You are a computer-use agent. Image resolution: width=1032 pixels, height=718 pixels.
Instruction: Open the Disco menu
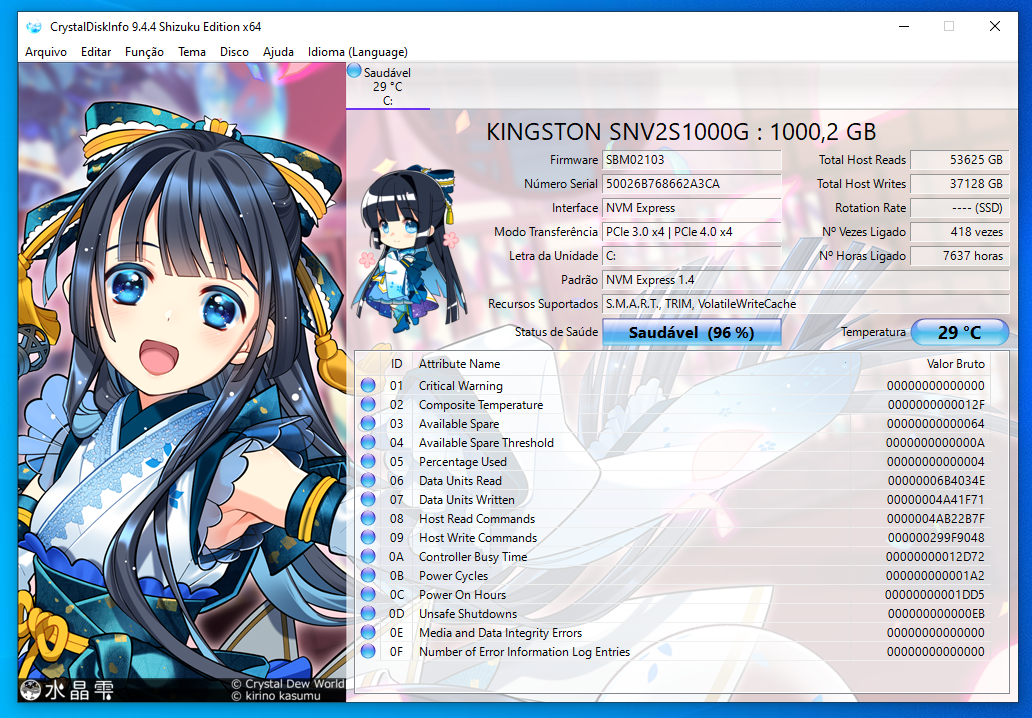(234, 52)
